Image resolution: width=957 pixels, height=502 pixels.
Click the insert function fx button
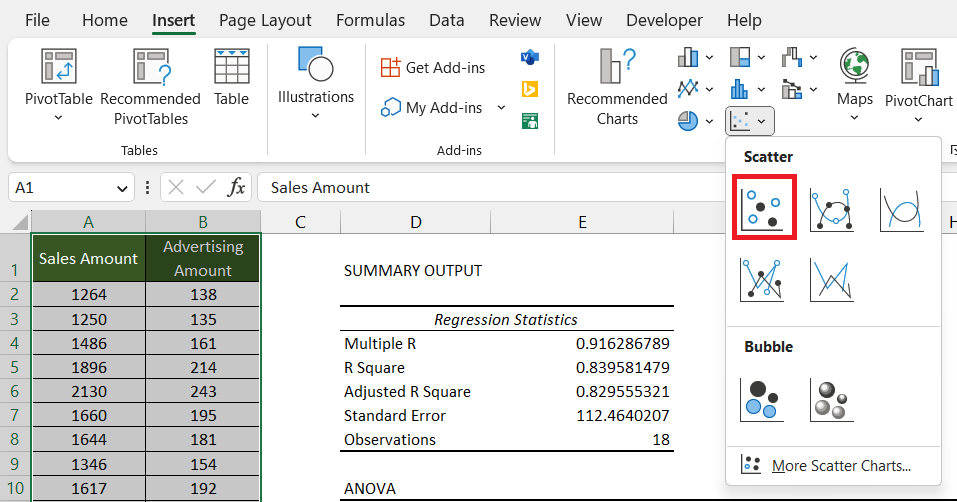236,187
